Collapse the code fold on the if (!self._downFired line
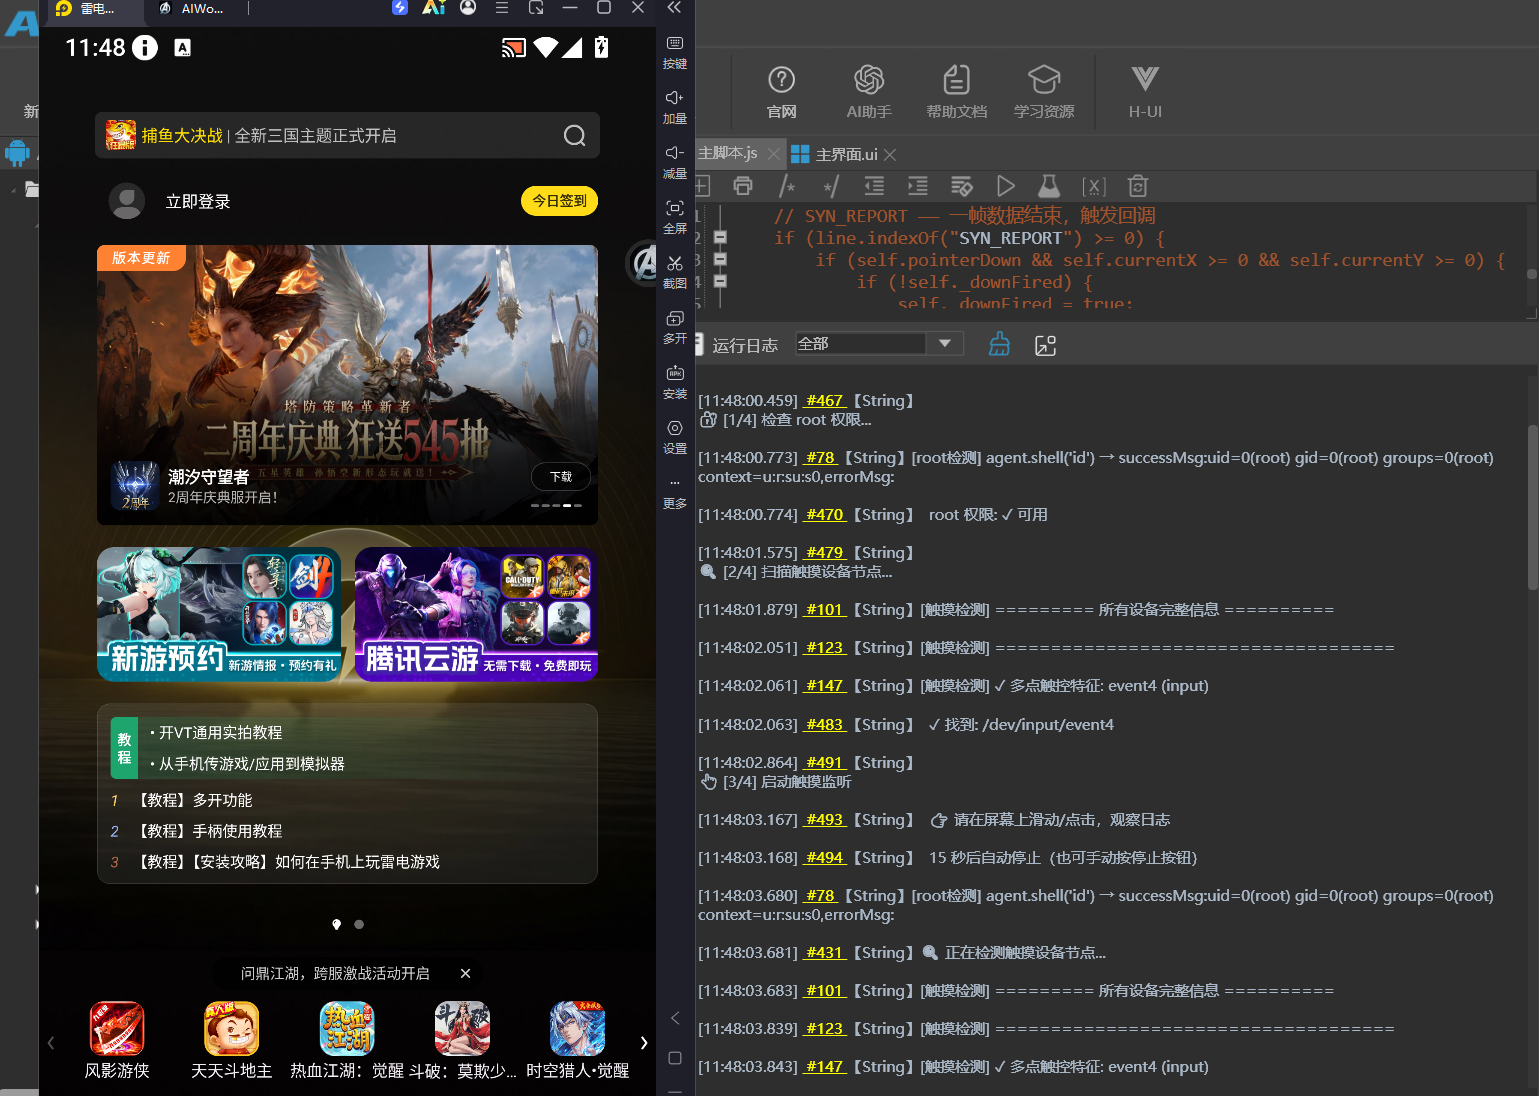 pyautogui.click(x=720, y=282)
